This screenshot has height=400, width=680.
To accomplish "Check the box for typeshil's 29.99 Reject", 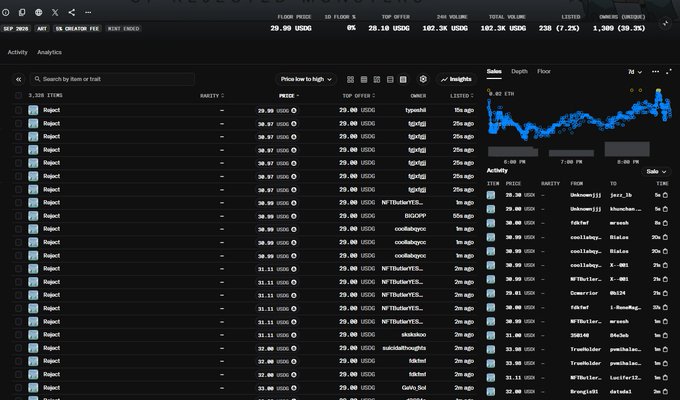I will (x=18, y=110).
